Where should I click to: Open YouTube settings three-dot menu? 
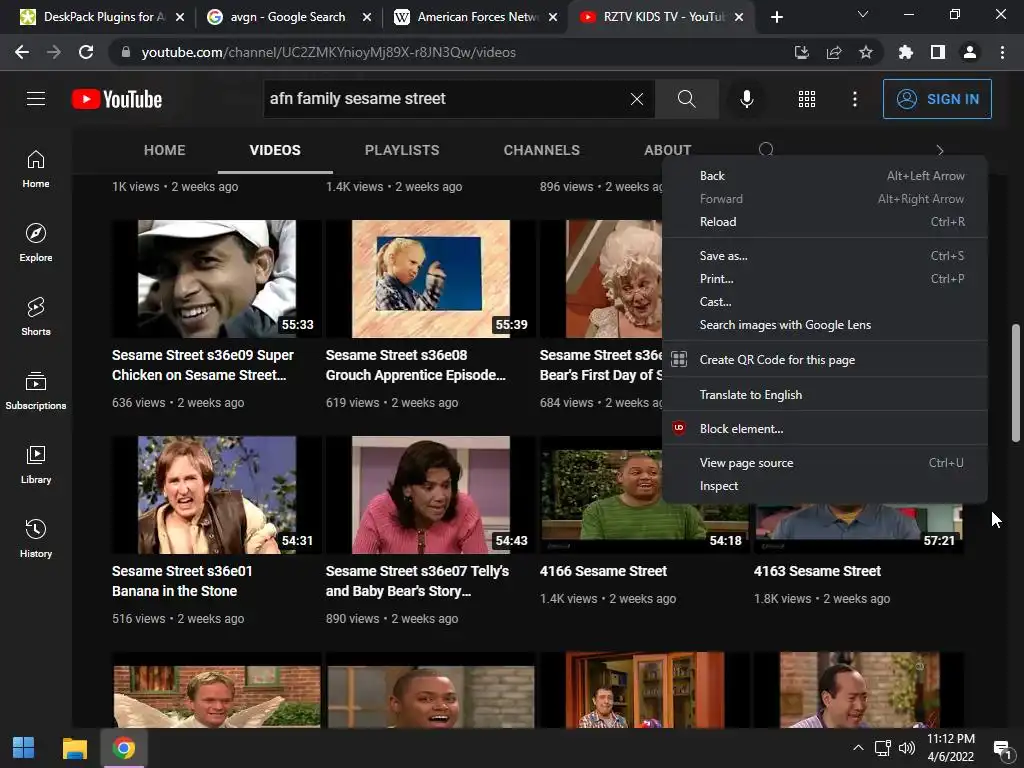click(854, 99)
